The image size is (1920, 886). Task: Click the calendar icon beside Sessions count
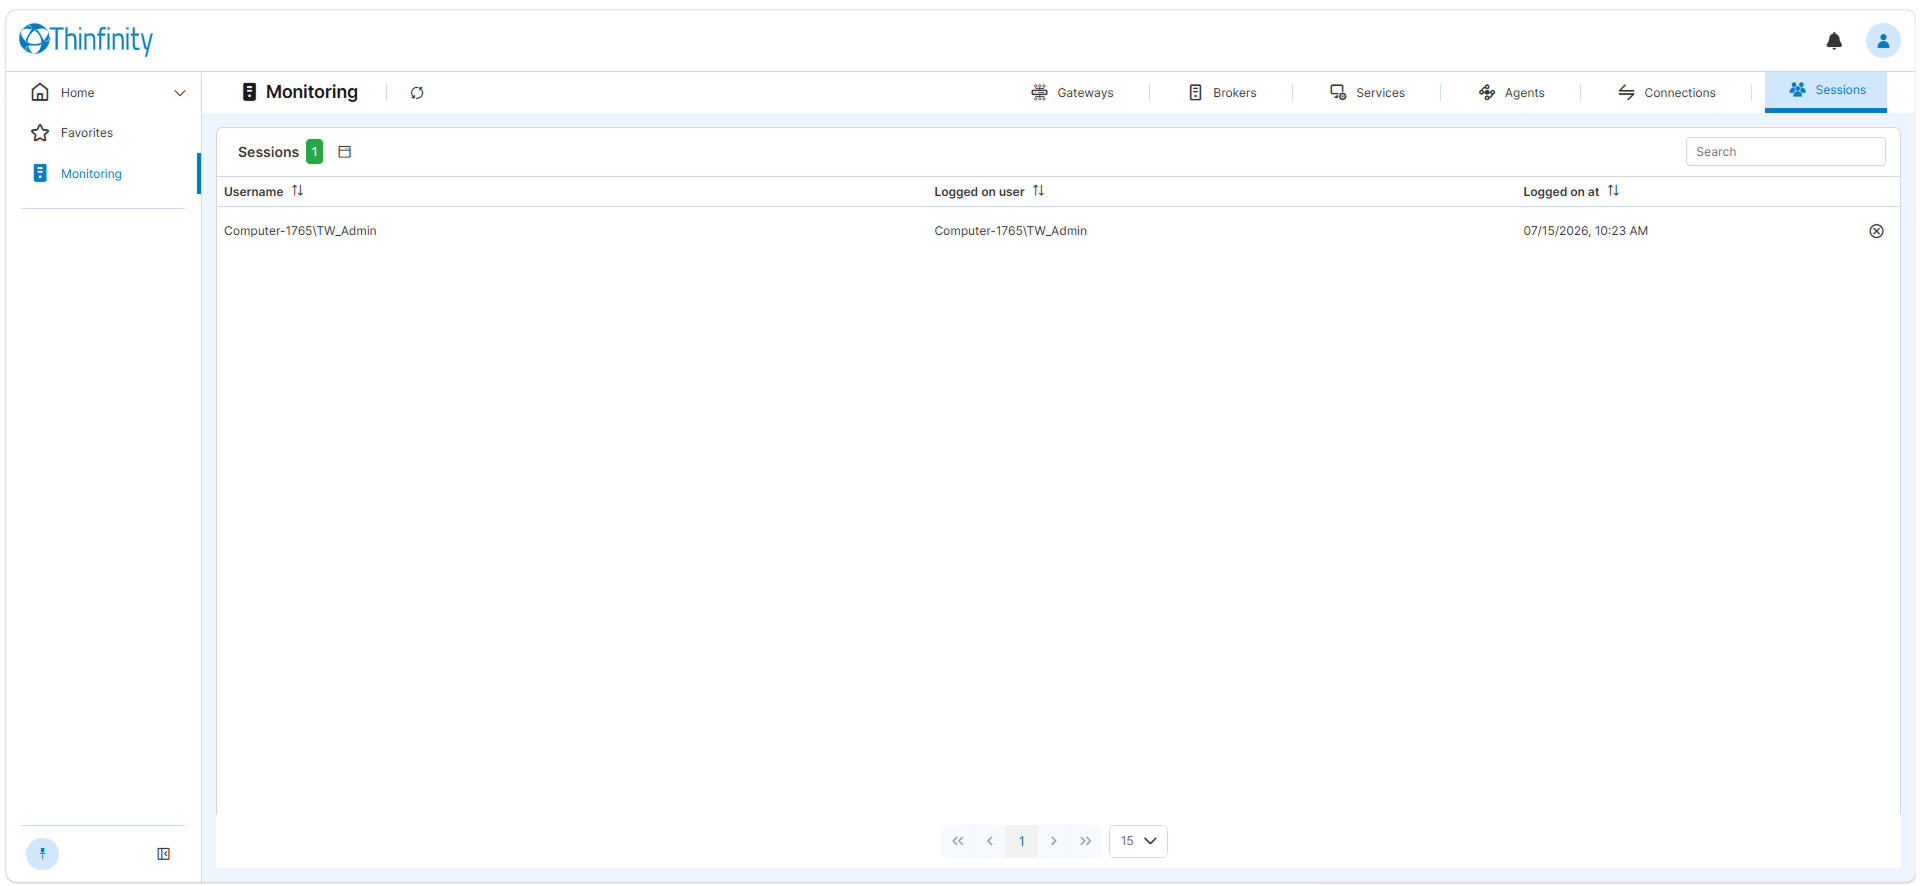click(345, 152)
